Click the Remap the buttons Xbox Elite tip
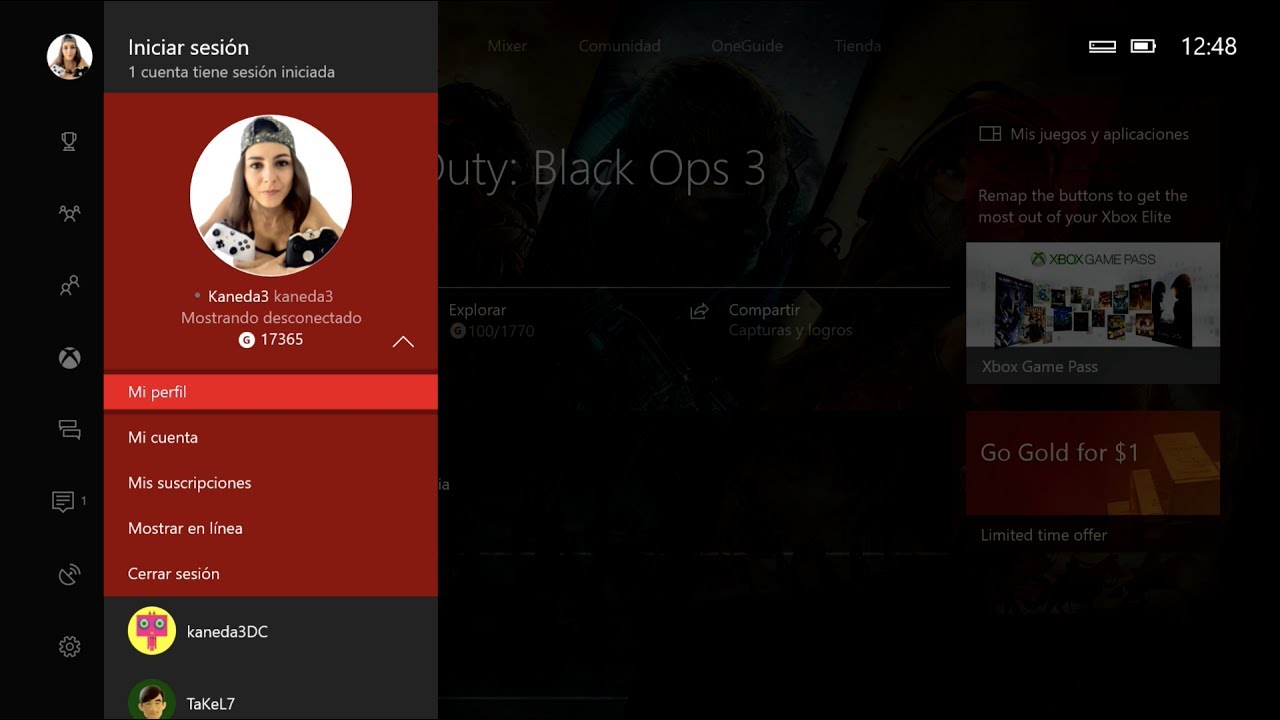 [1083, 206]
